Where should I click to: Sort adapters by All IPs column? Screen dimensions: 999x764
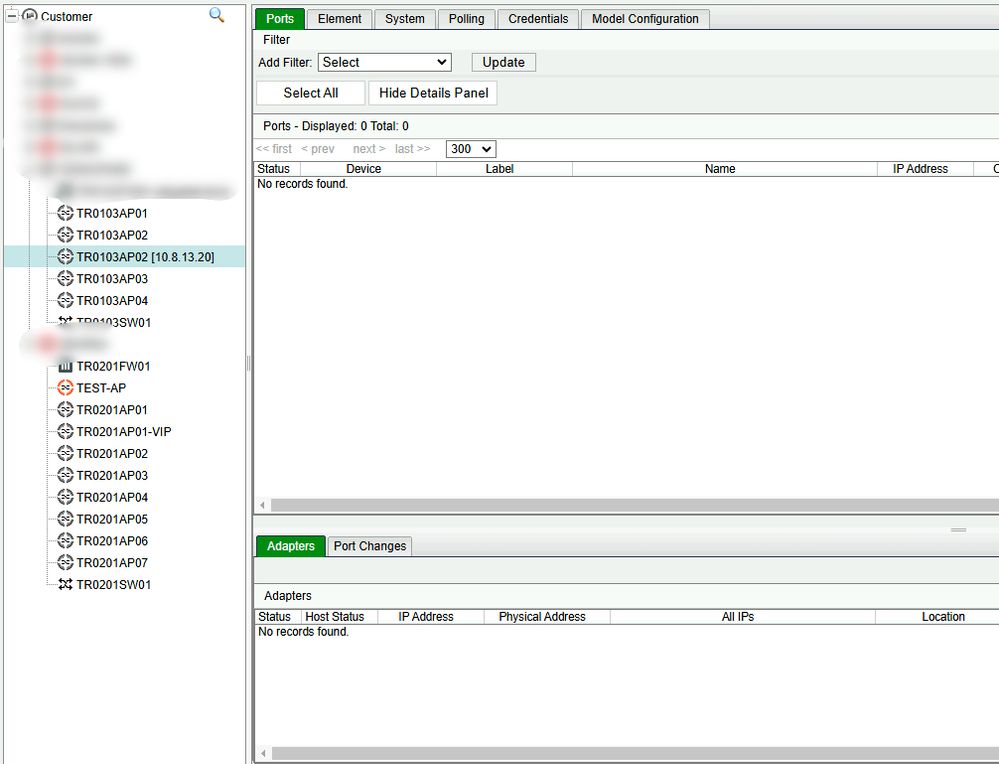point(742,617)
